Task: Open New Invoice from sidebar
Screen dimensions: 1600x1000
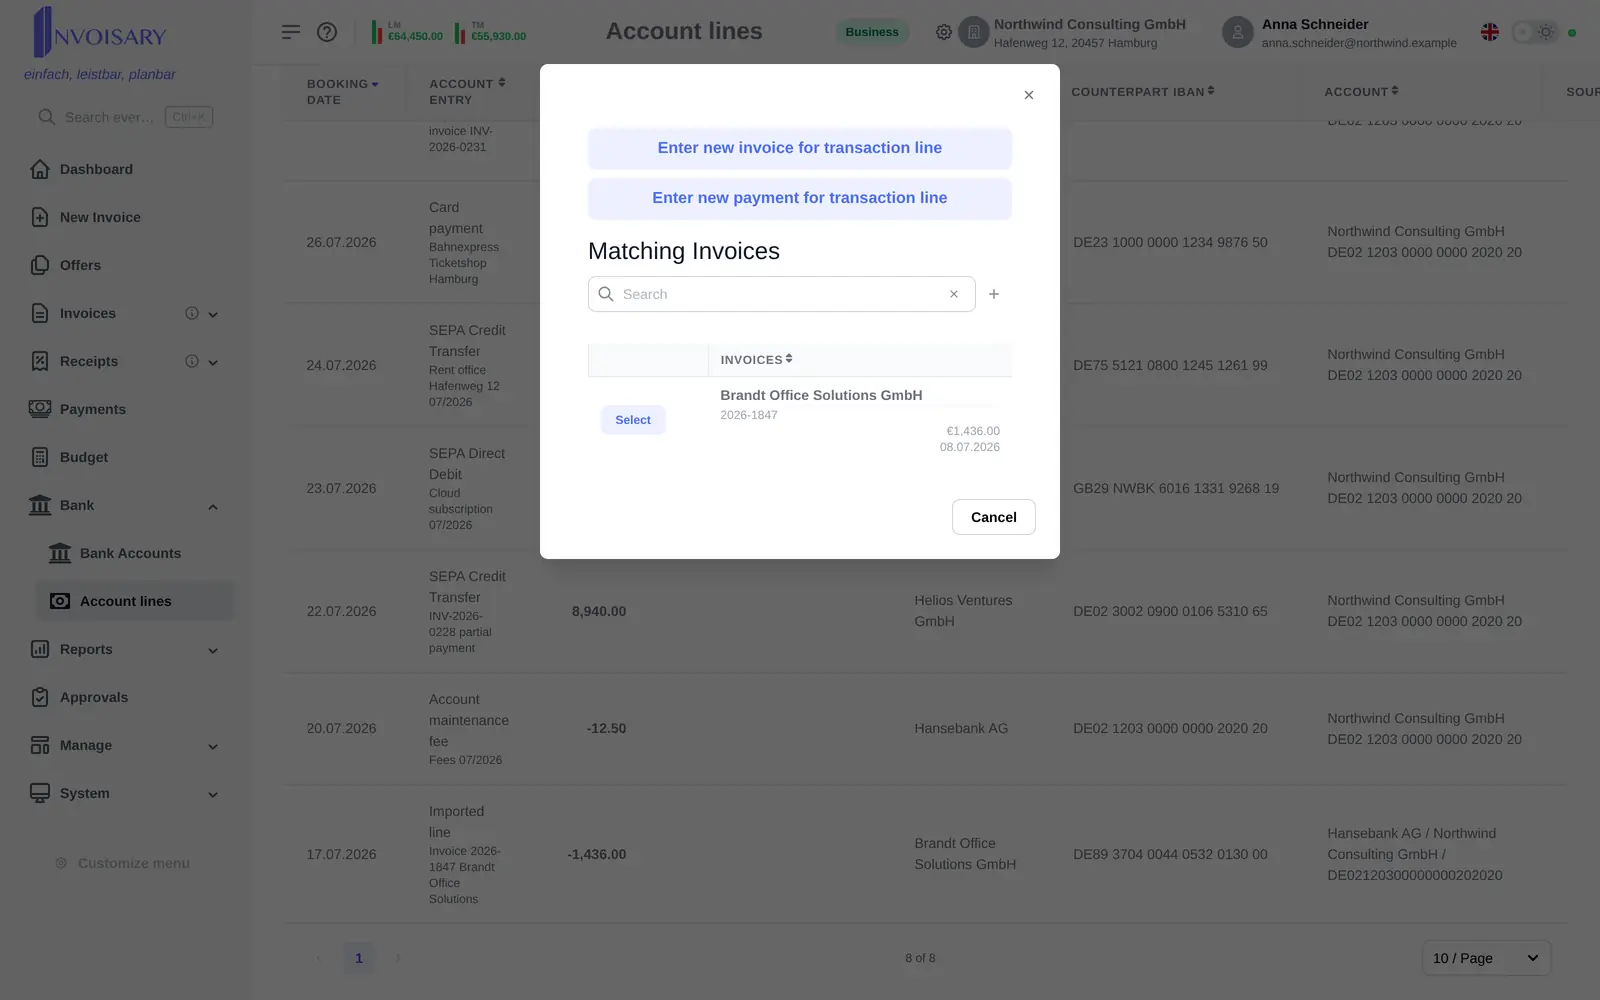Action: (x=100, y=217)
